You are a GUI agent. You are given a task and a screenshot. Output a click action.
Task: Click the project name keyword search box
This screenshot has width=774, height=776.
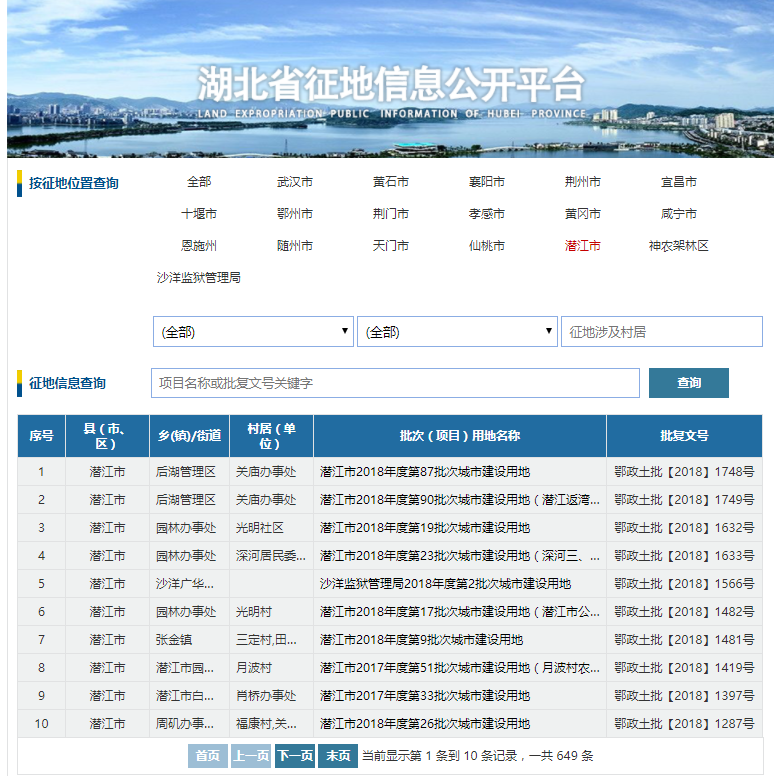click(x=395, y=383)
